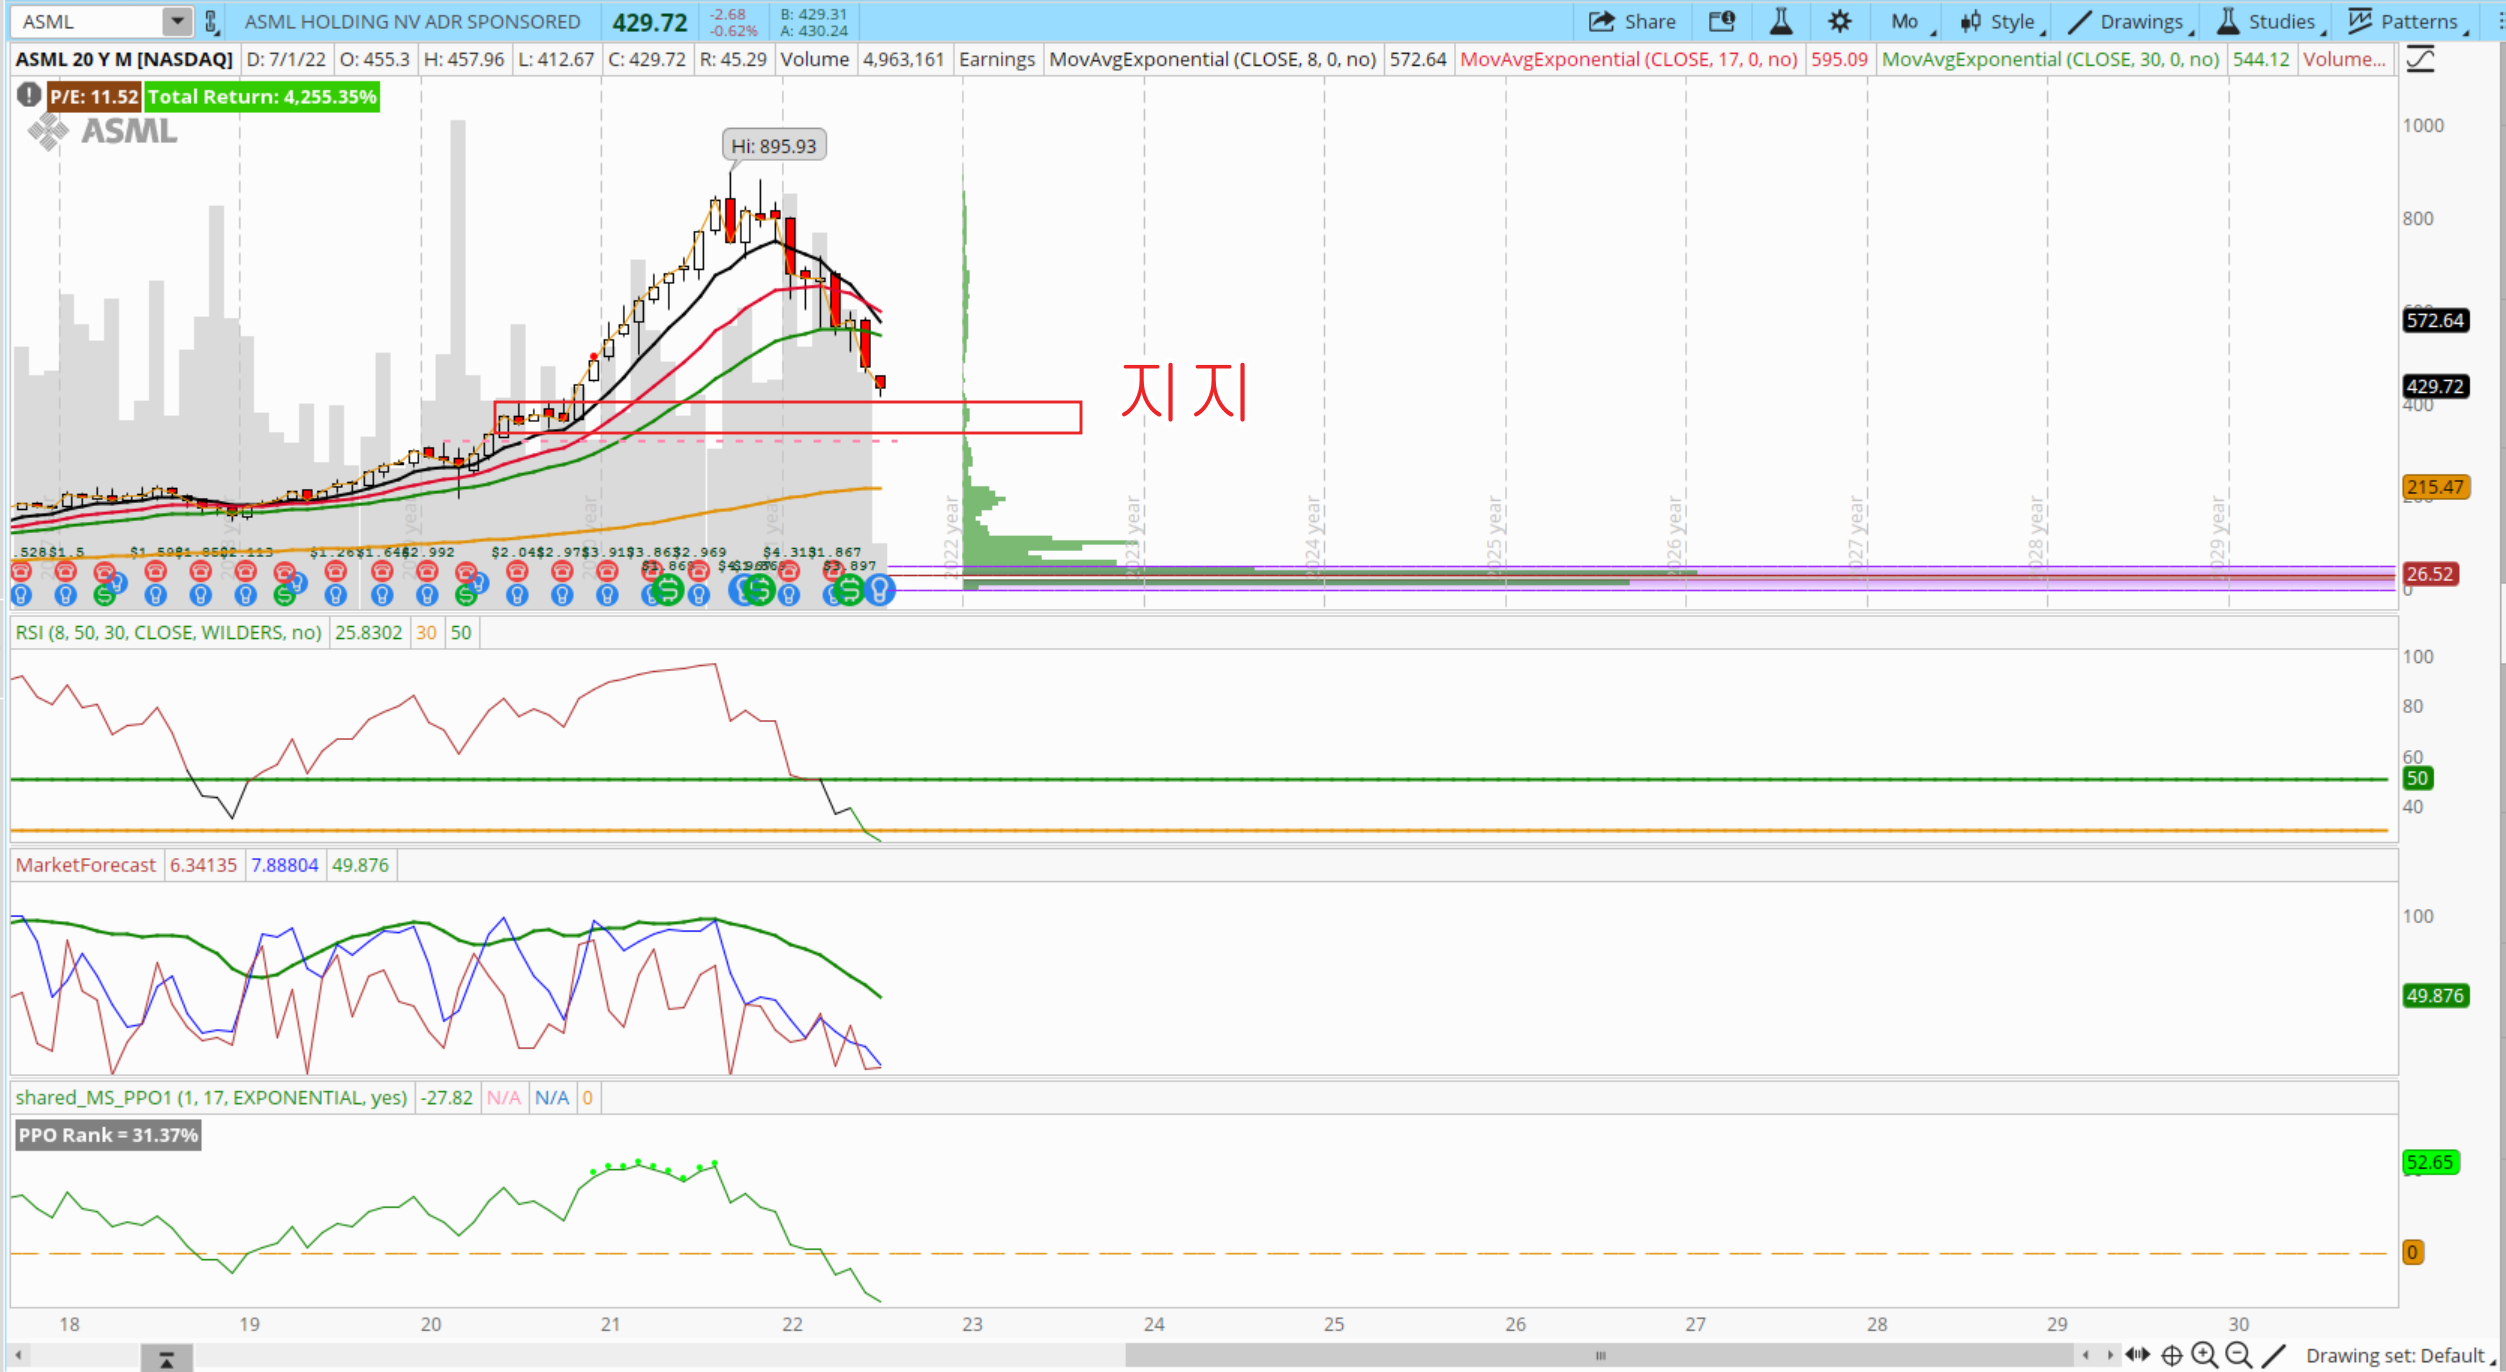
Task: Toggle the chart warning exclamation badge
Action: [28, 96]
